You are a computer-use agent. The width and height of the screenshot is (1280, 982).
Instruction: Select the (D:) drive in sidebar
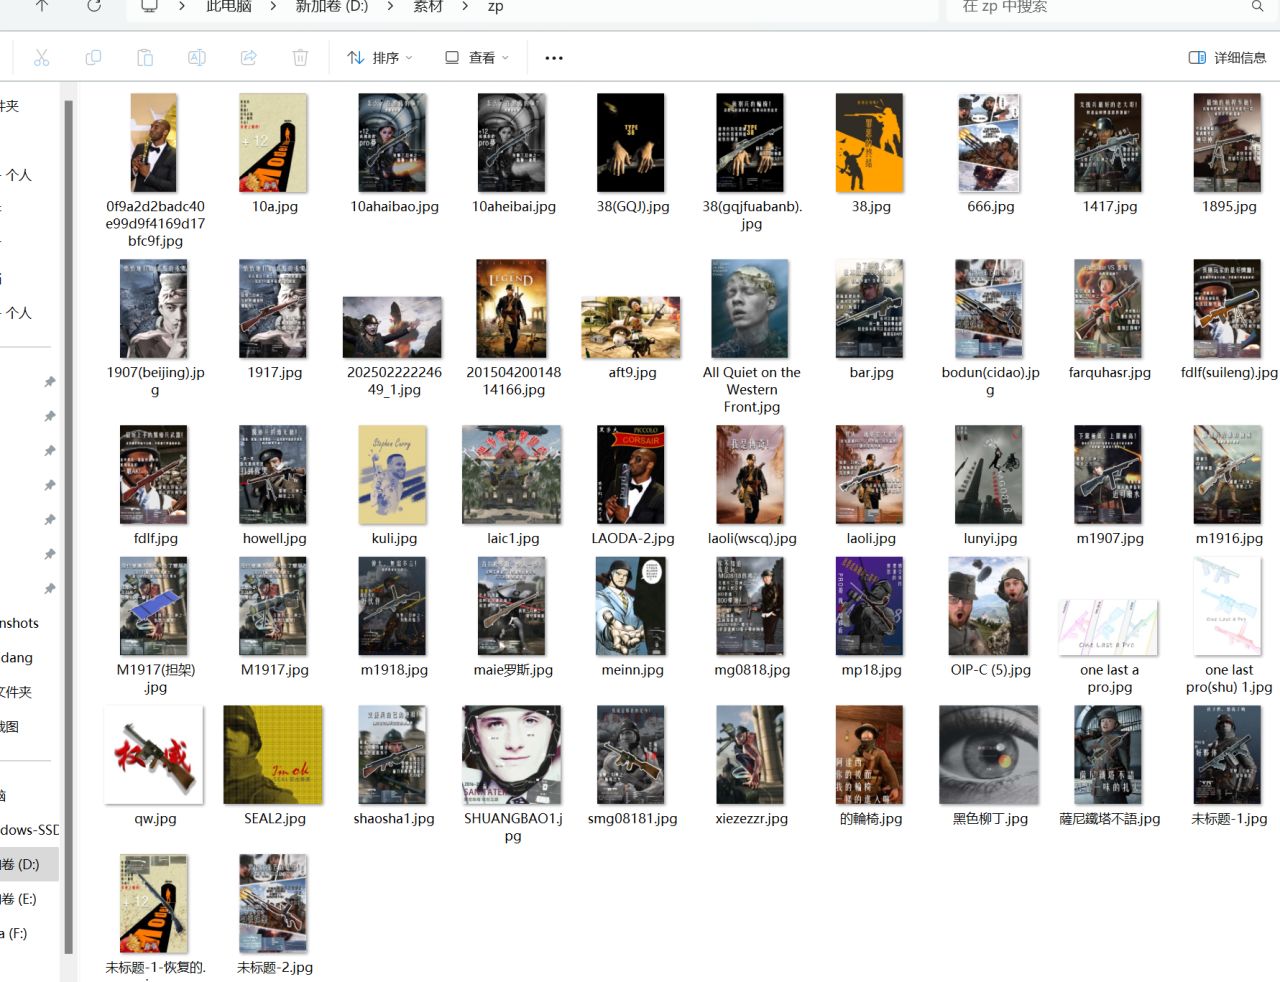pos(28,864)
